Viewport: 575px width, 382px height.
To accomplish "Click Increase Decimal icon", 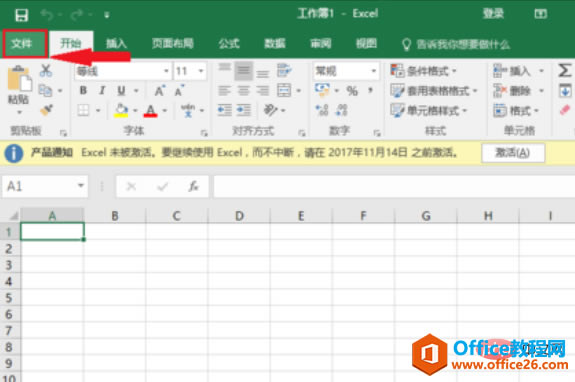I will pyautogui.click(x=322, y=110).
